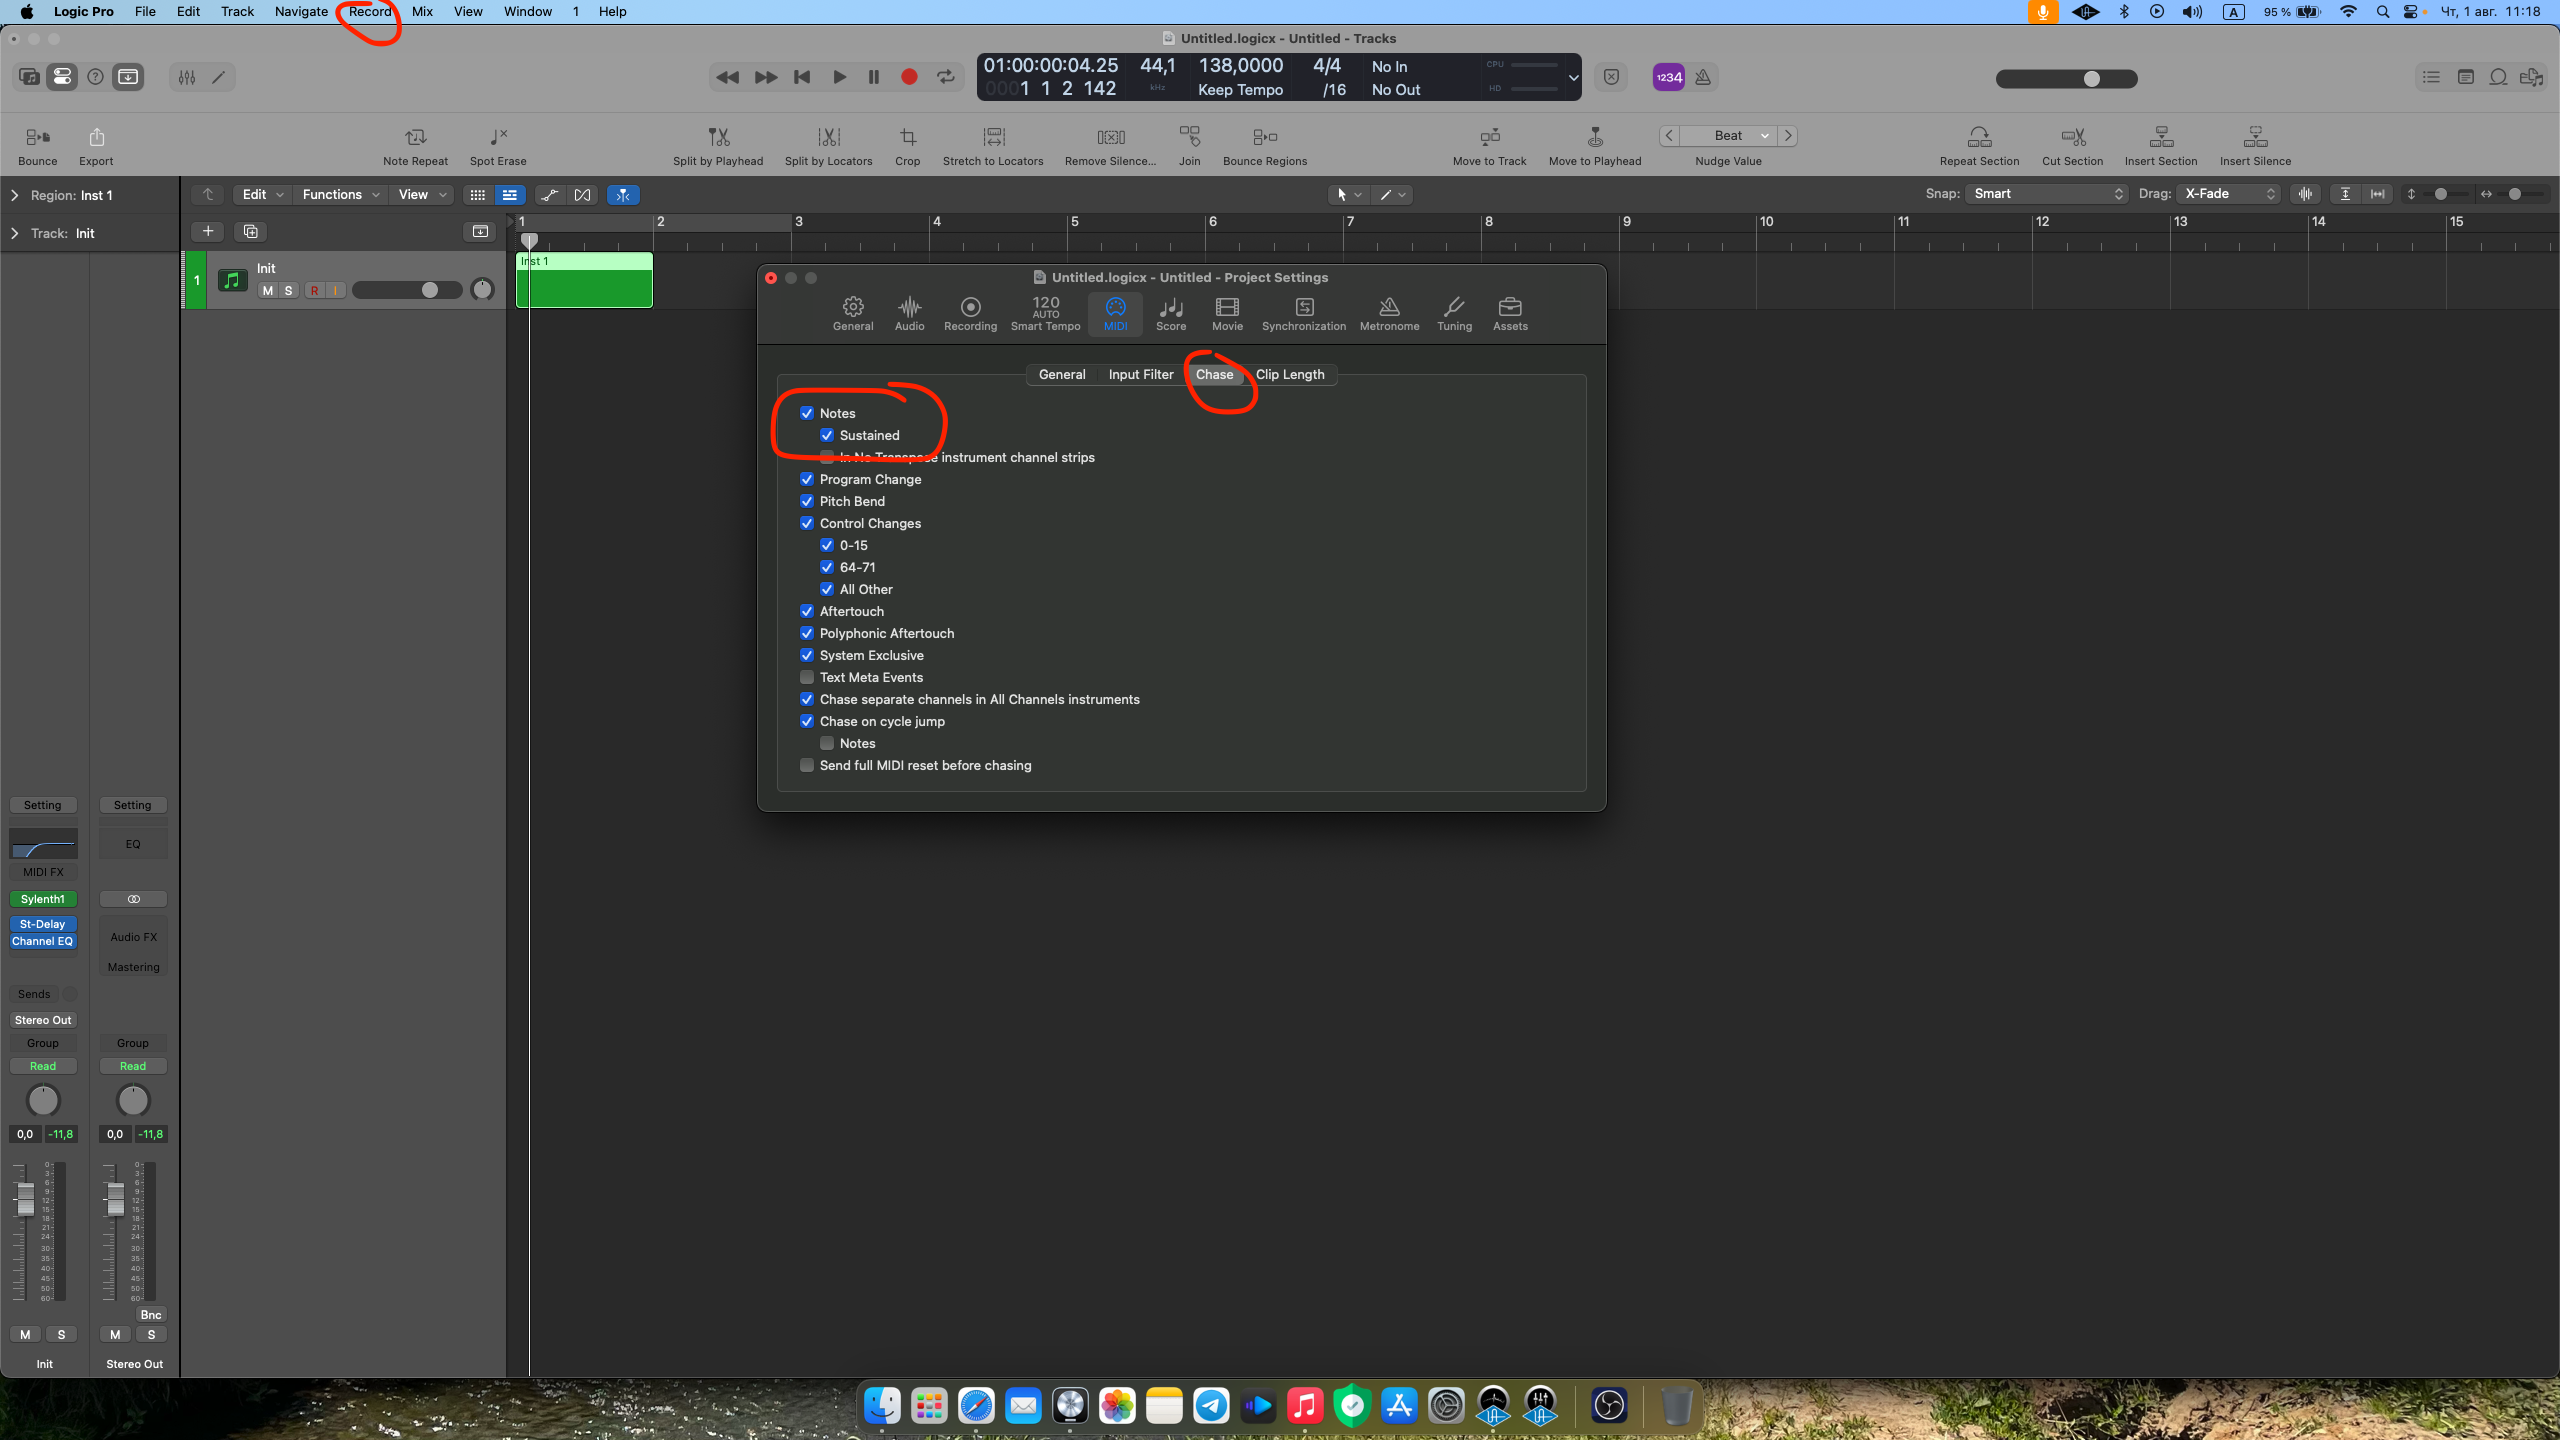
Task: Click the Sylenth1 instrument slot
Action: 42,899
